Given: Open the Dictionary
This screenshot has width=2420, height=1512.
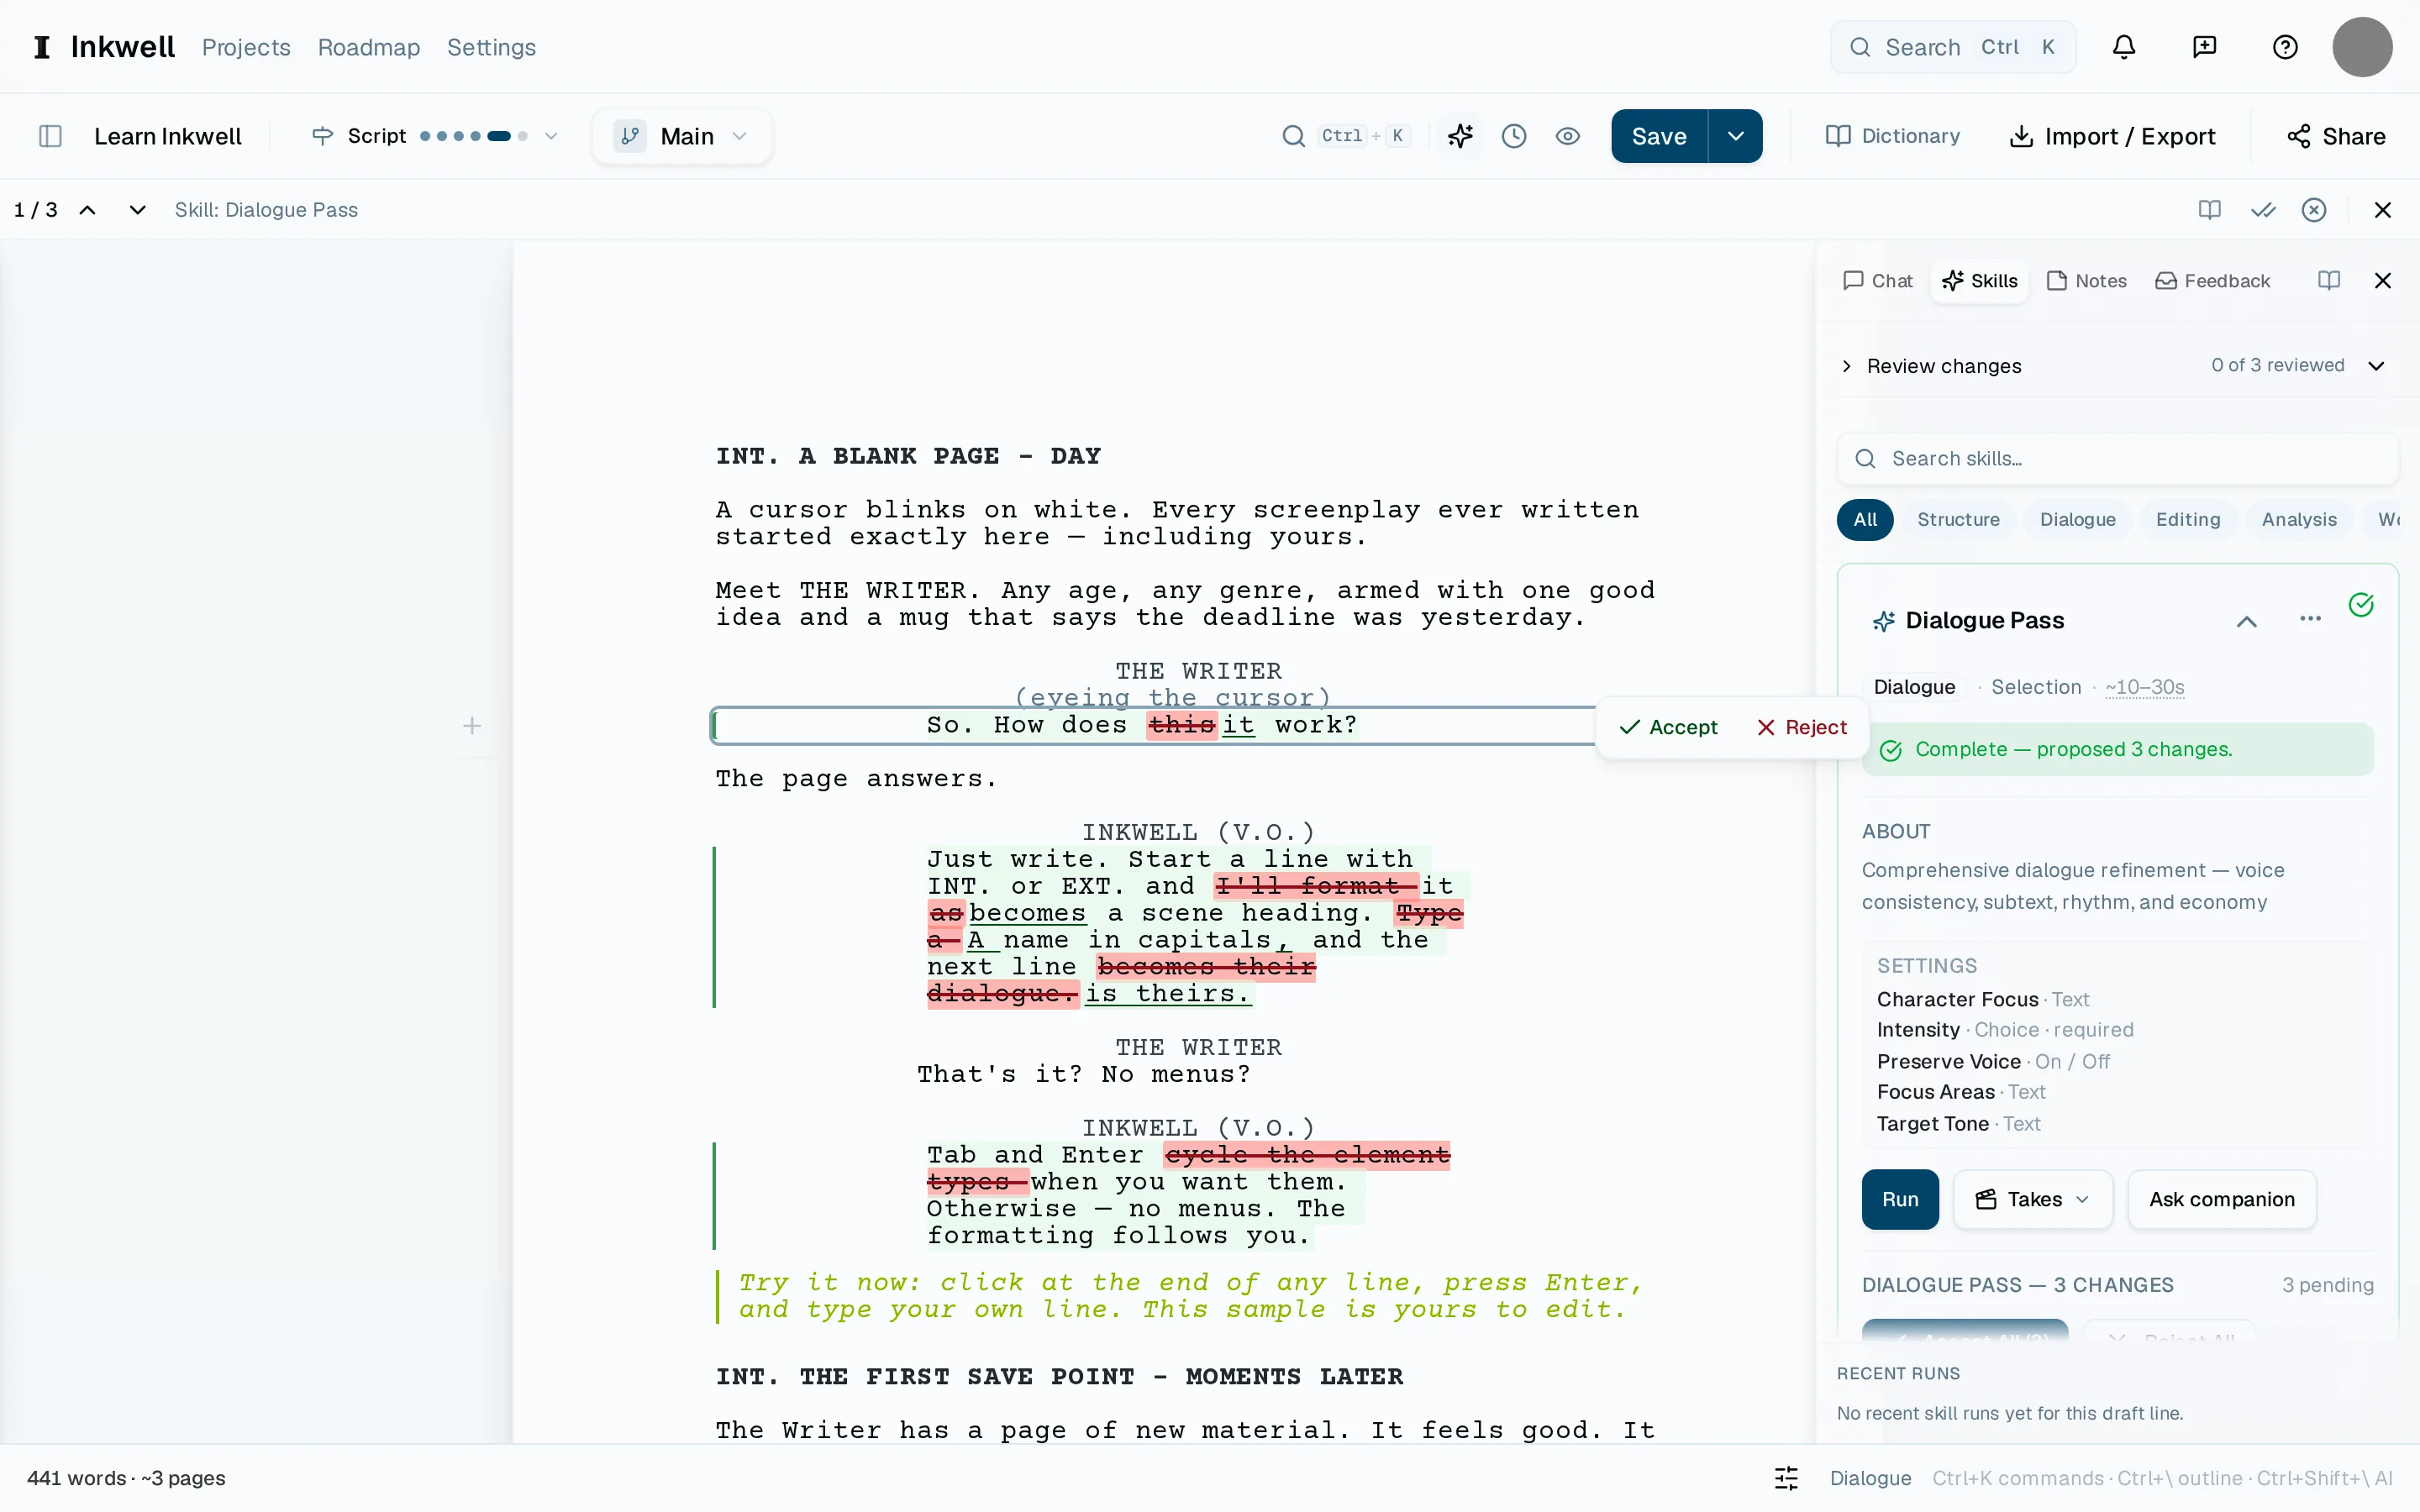Looking at the screenshot, I should coord(1892,136).
